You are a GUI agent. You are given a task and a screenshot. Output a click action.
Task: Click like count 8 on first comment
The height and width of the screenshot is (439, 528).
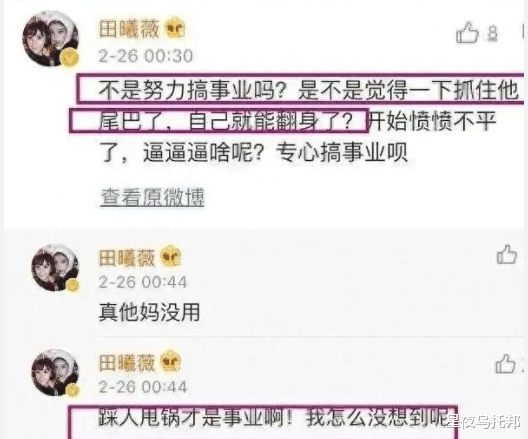(492, 34)
